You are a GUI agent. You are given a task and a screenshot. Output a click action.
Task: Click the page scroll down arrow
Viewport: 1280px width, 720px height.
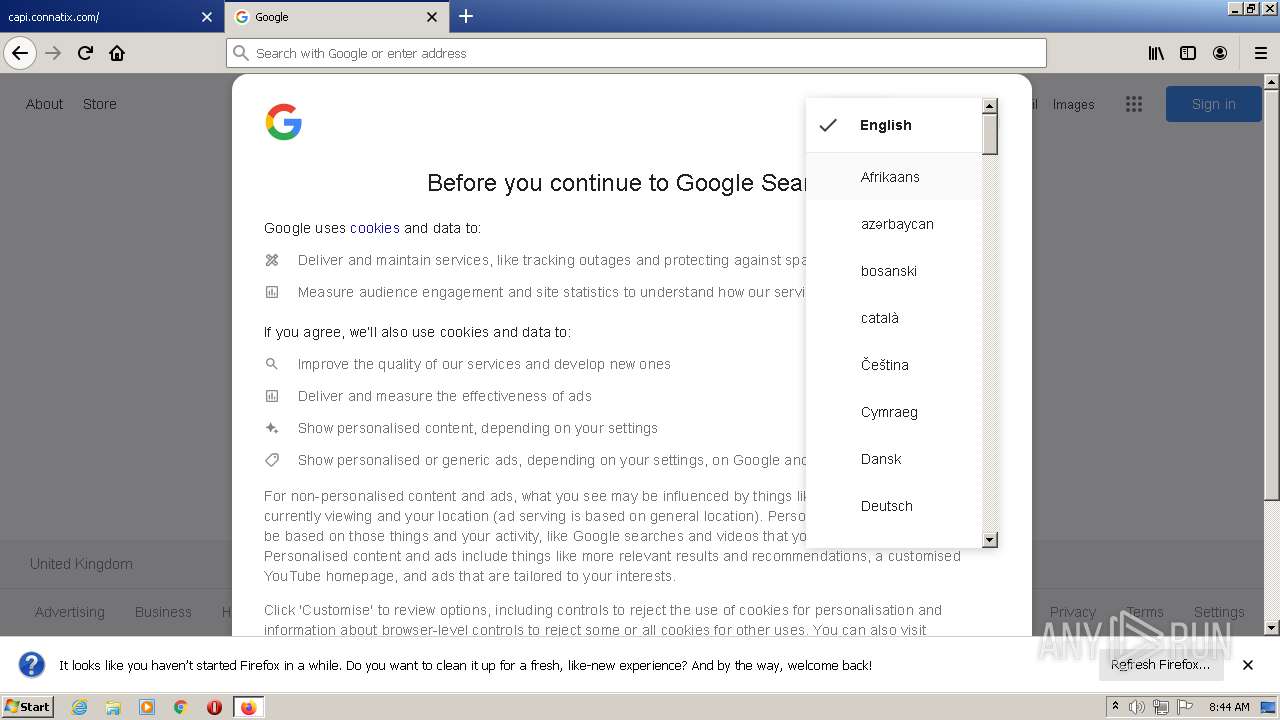(x=1271, y=628)
